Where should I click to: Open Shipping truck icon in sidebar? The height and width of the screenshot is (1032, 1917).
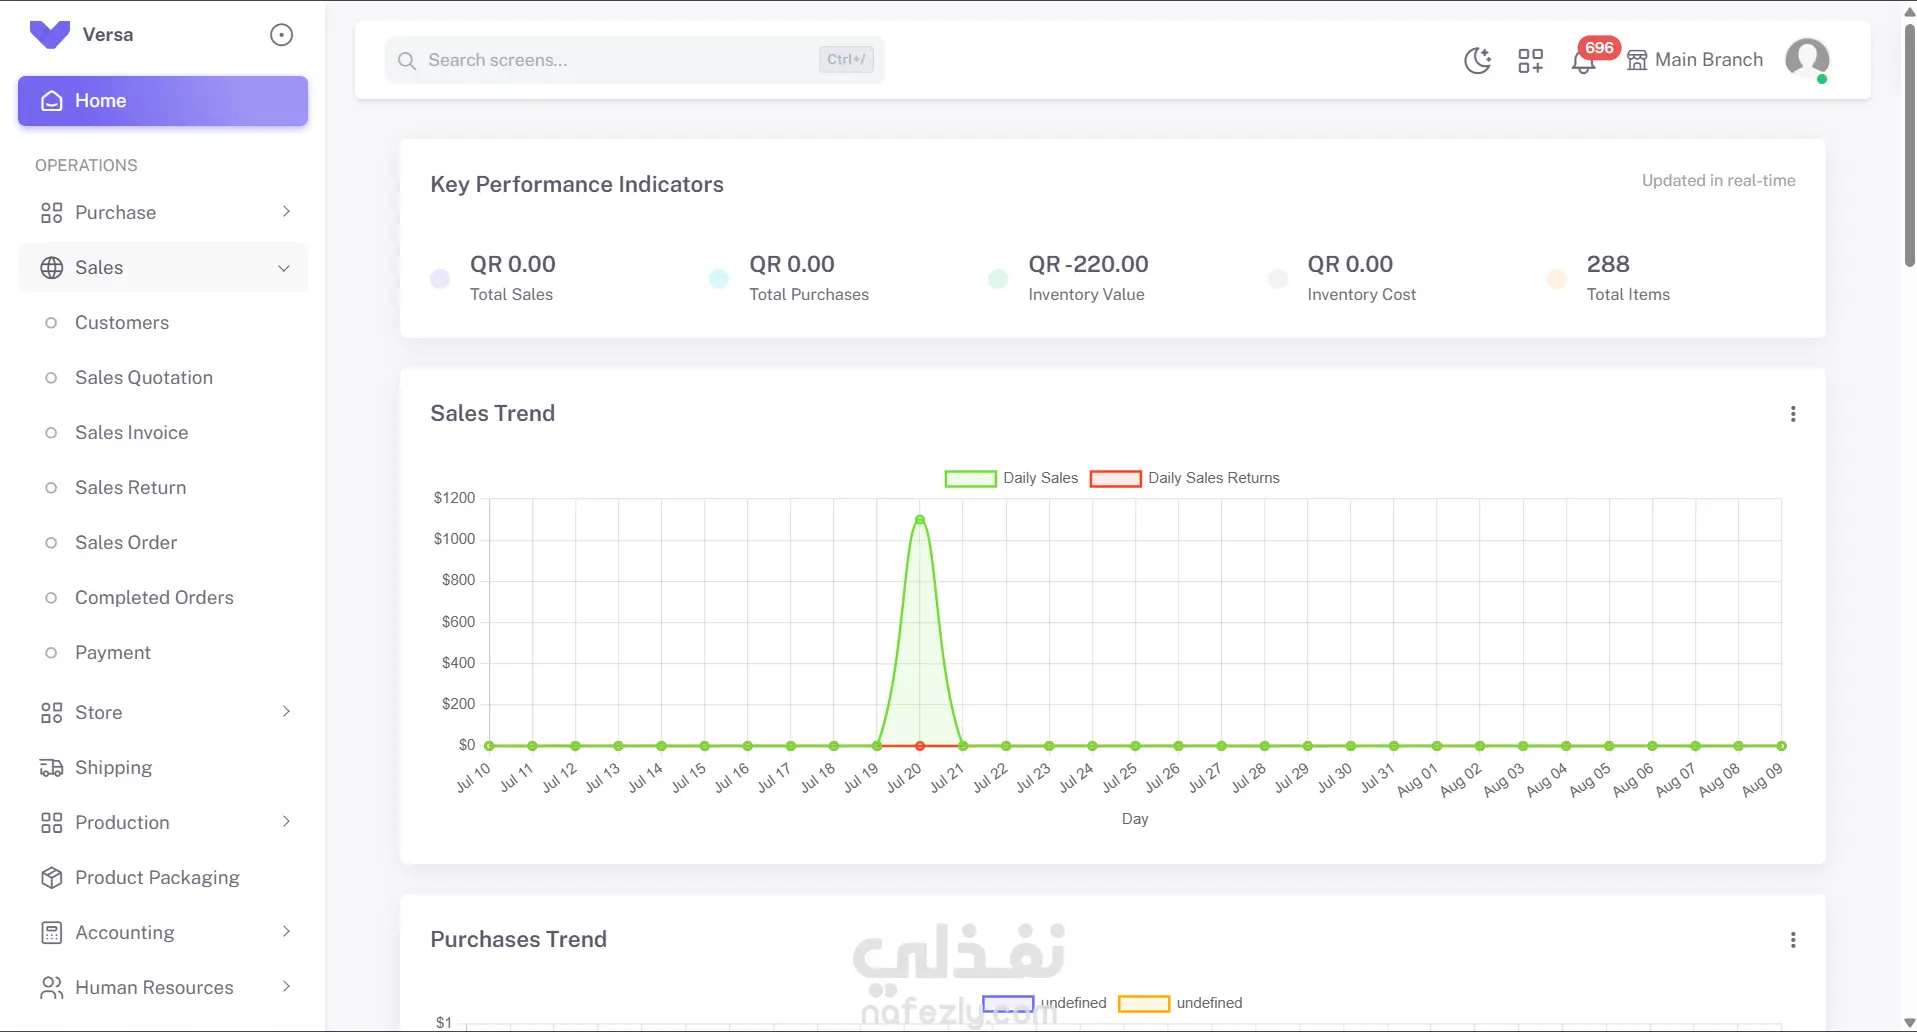[x=51, y=768]
